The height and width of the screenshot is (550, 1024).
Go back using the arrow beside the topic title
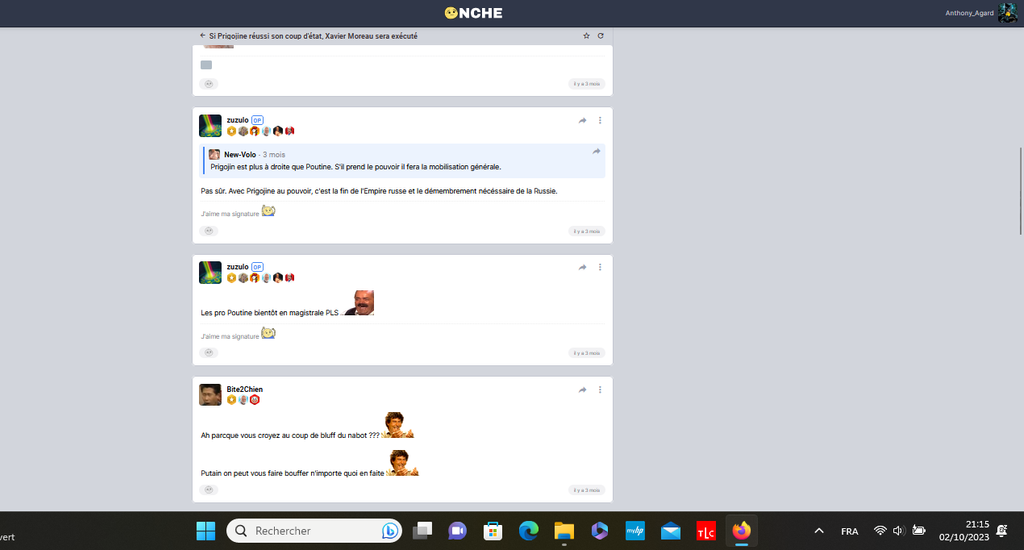coord(202,36)
